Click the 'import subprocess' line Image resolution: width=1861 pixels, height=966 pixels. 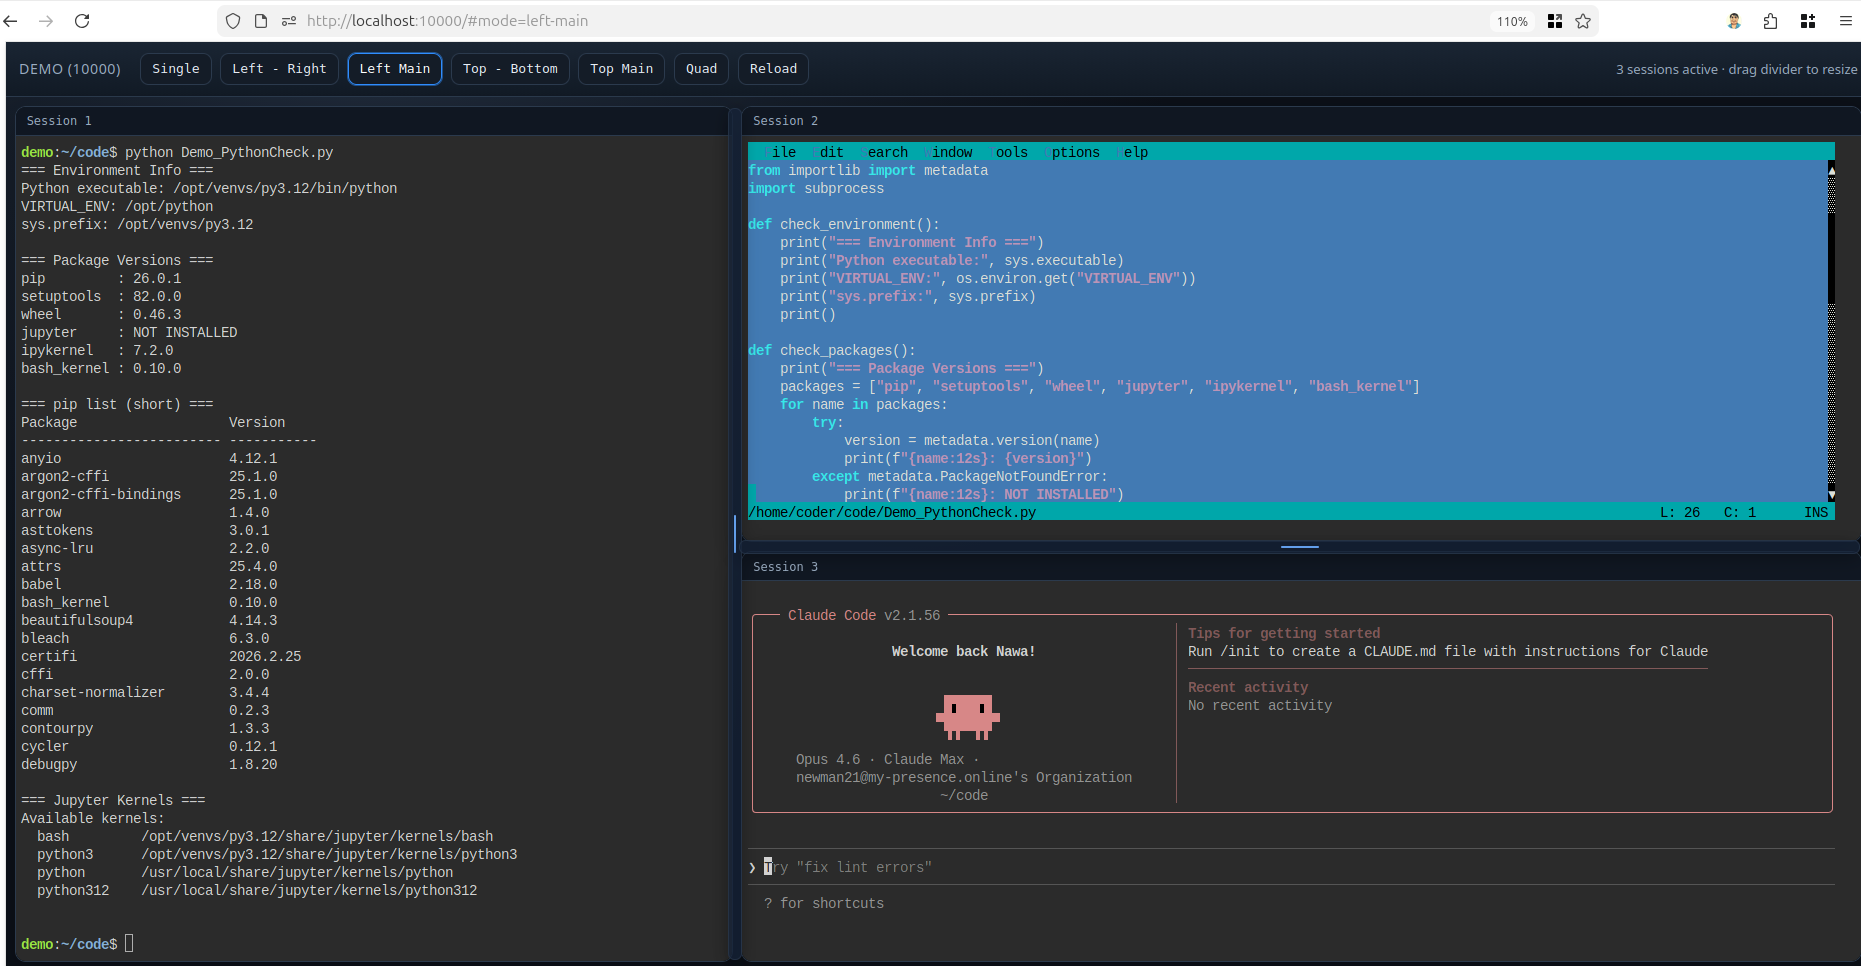click(x=816, y=188)
